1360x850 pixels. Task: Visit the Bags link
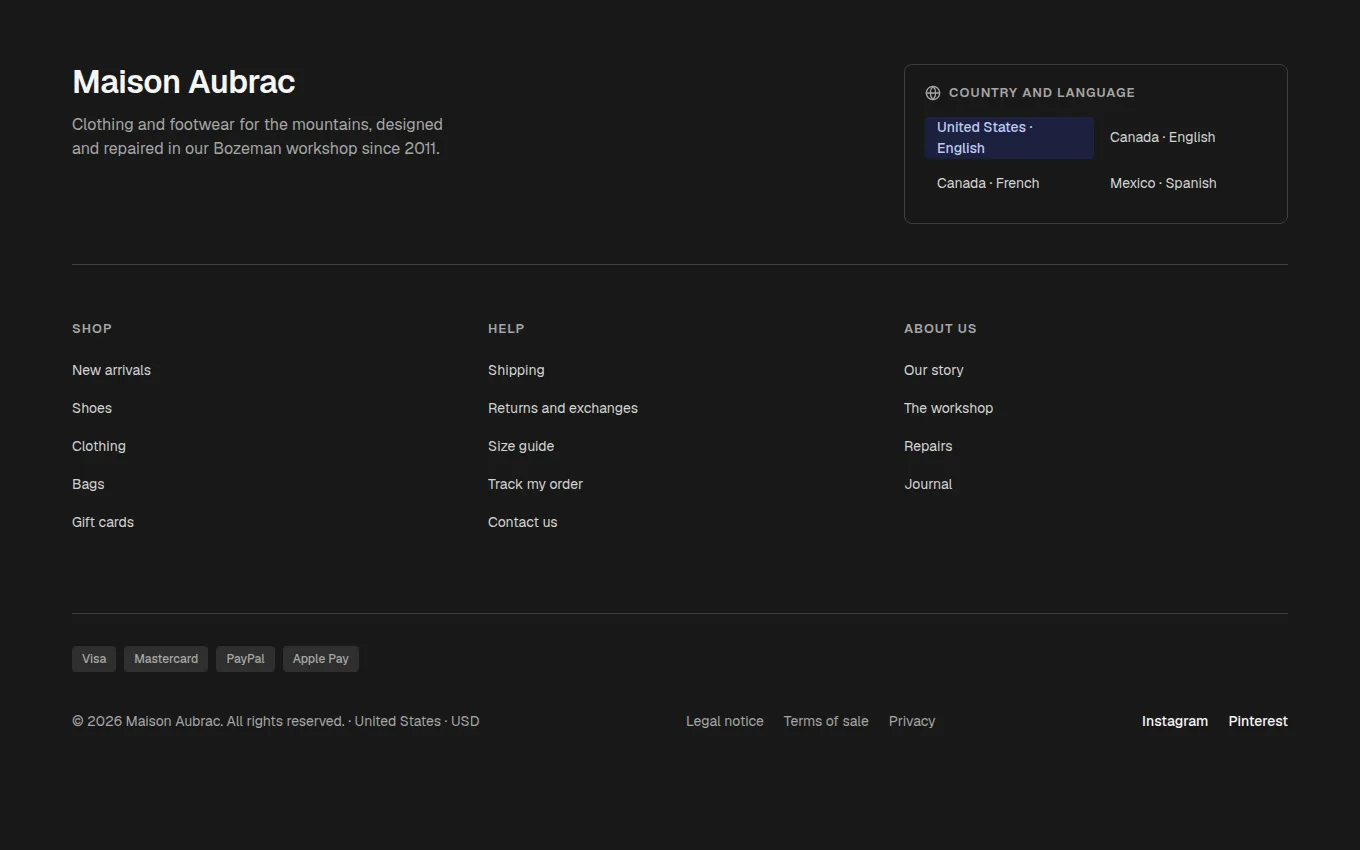coord(88,484)
